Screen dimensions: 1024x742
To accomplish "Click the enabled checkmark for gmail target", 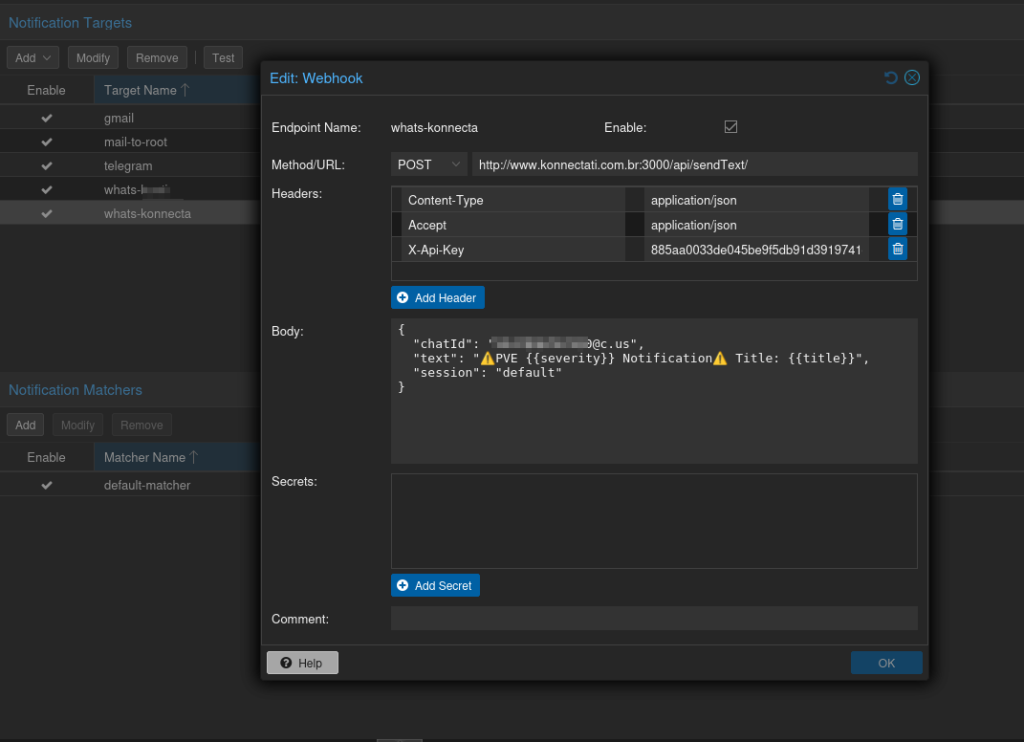I will [x=46, y=118].
